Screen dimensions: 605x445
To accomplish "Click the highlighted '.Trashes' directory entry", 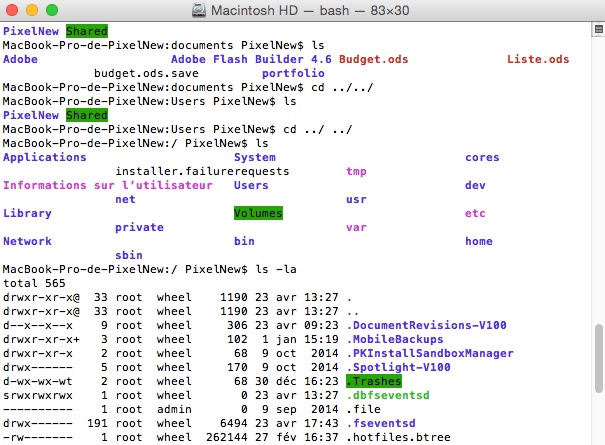I will click(x=374, y=381).
